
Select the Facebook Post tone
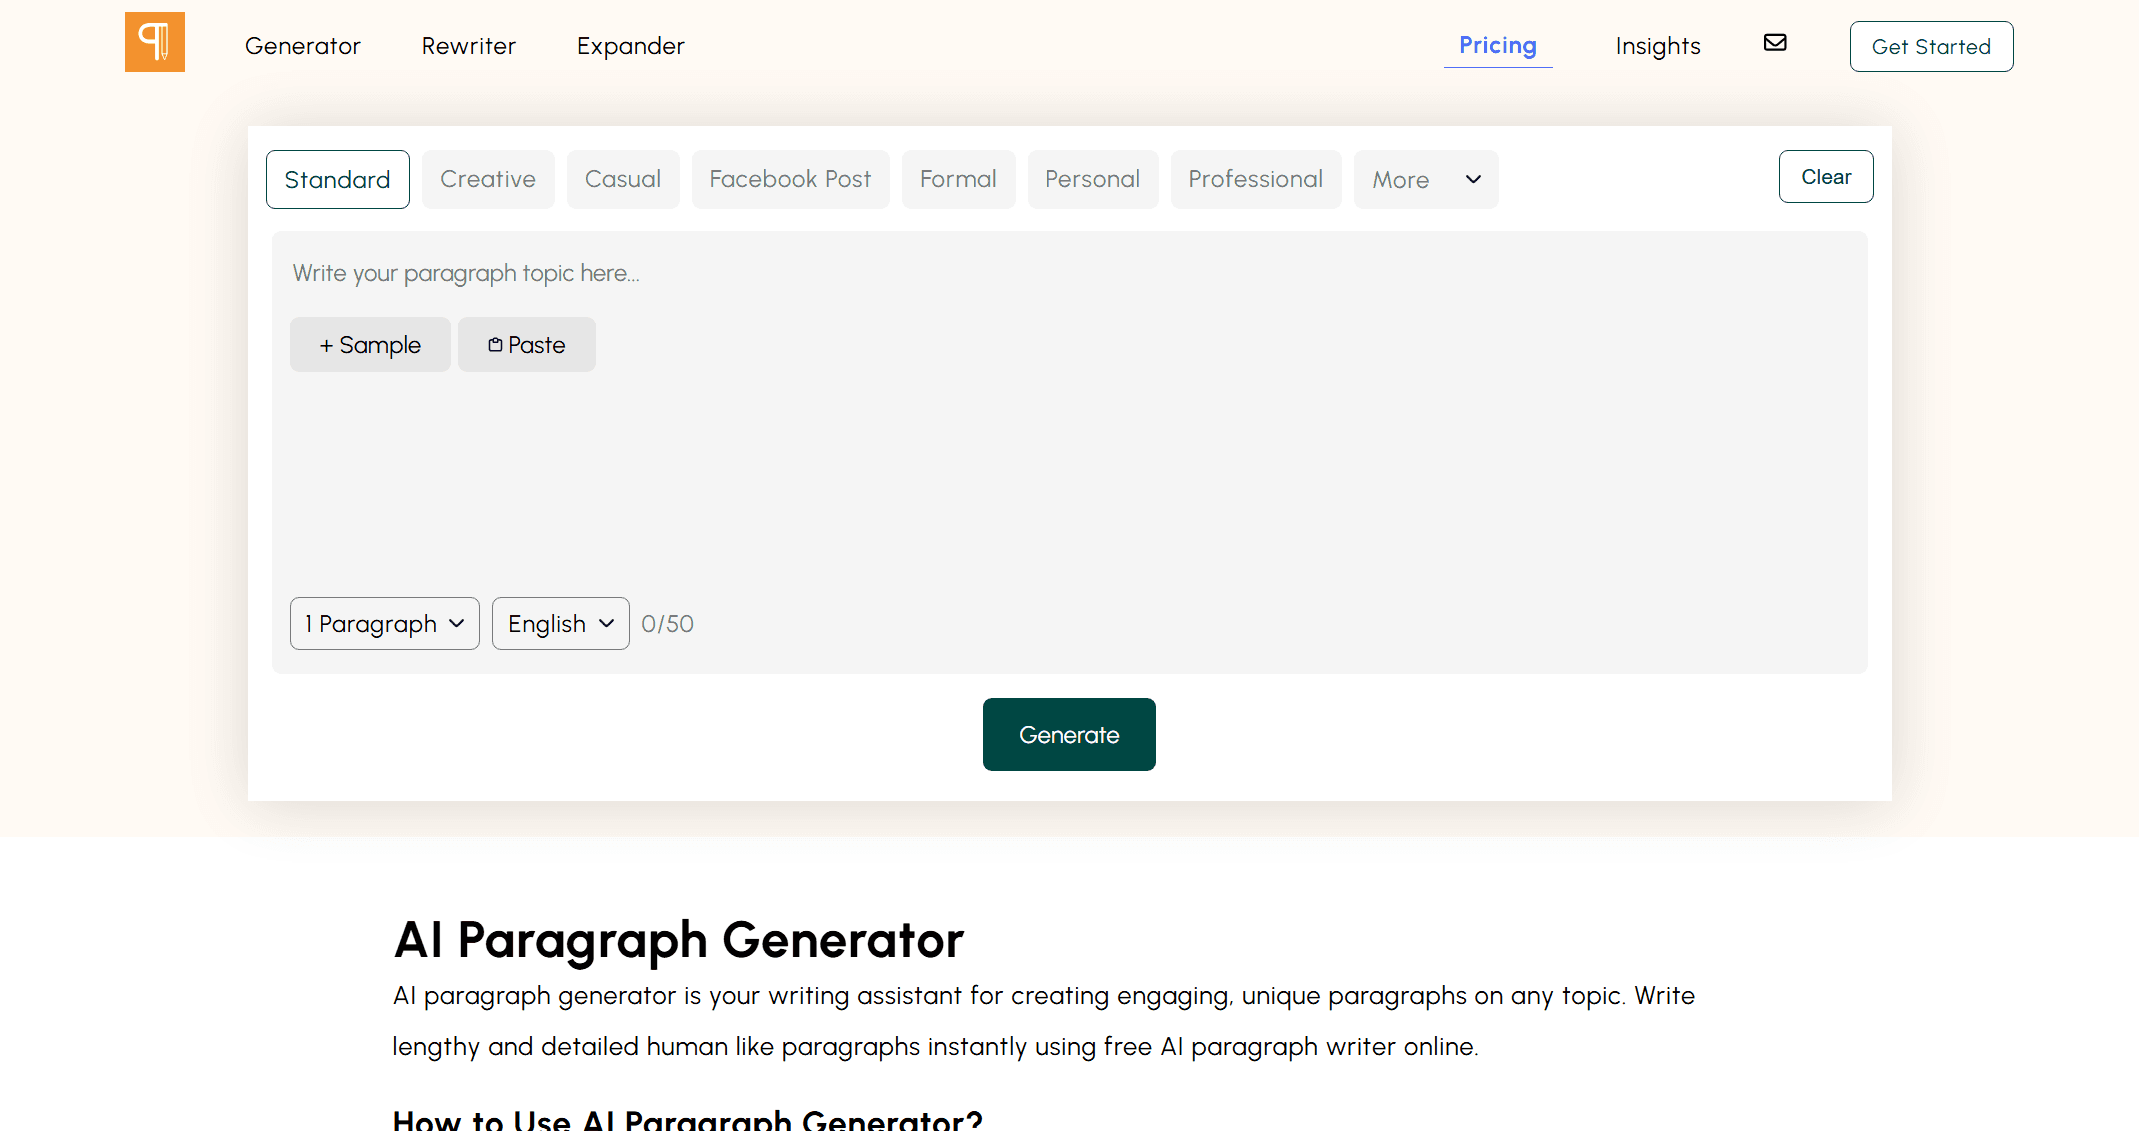790,180
